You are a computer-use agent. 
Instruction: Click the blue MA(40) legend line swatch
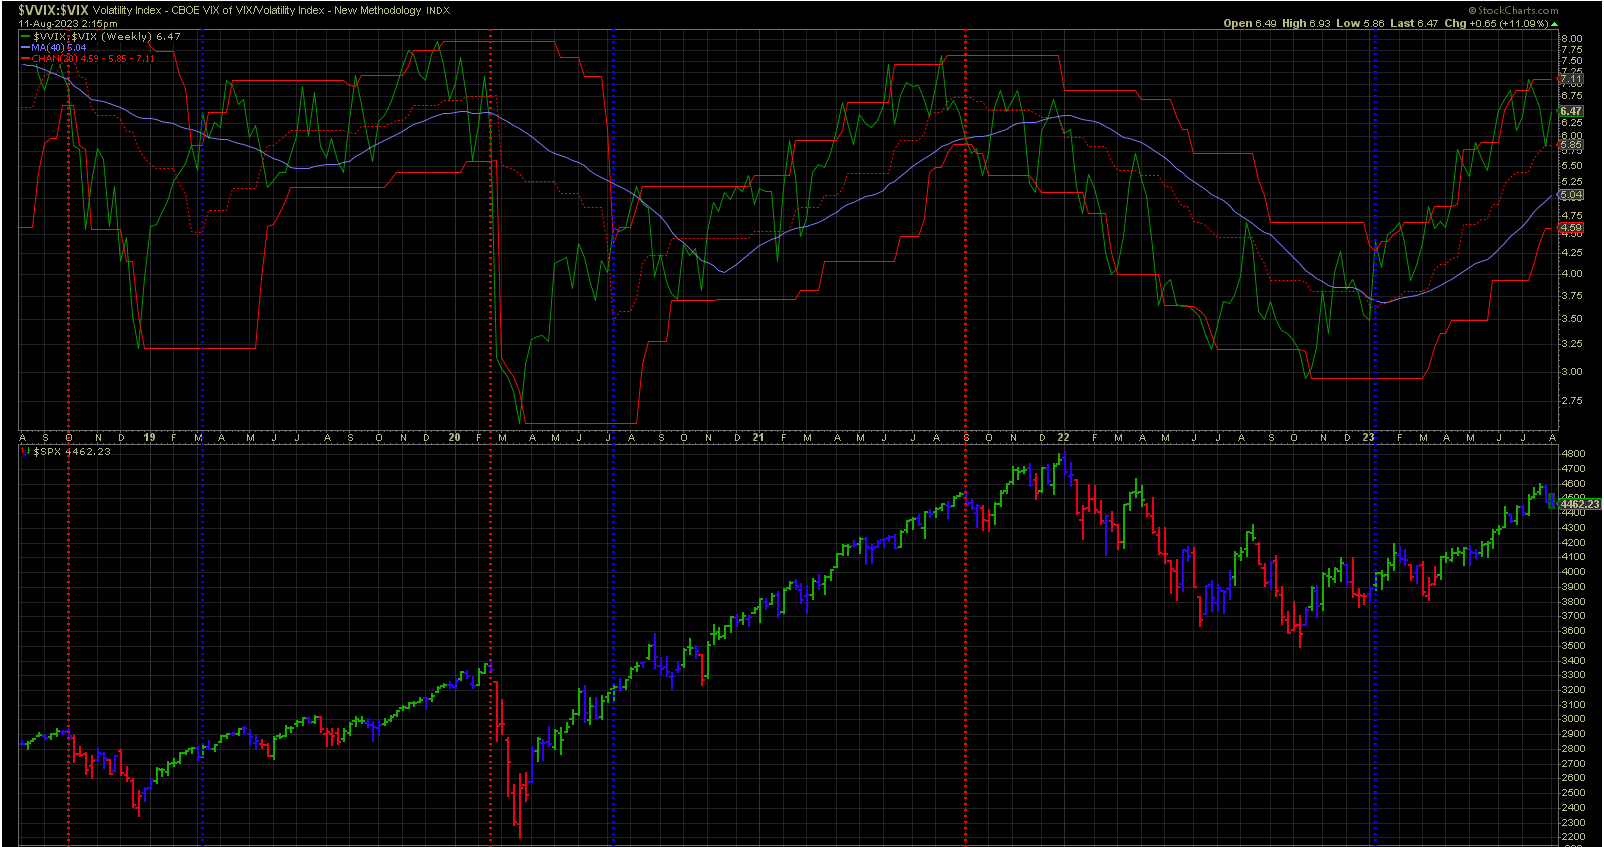(26, 47)
